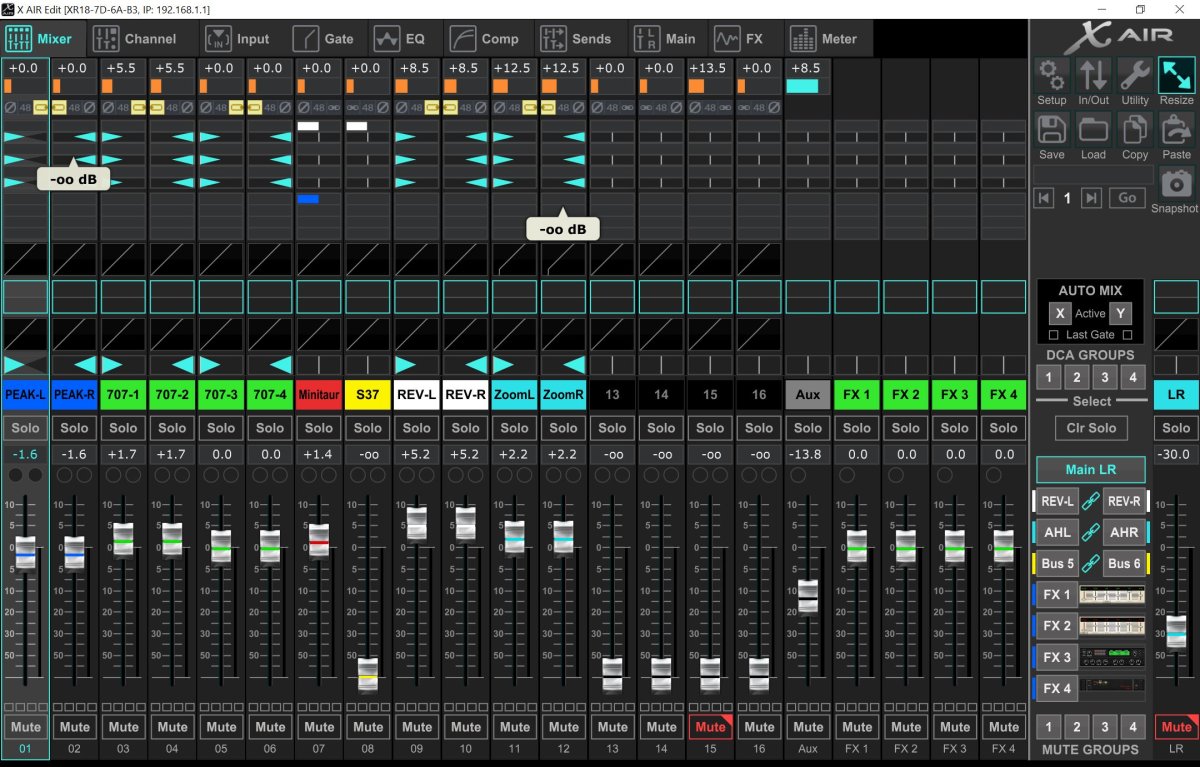Viewport: 1200px width, 767px height.
Task: Click the Snapshot camera icon
Action: [x=1176, y=183]
